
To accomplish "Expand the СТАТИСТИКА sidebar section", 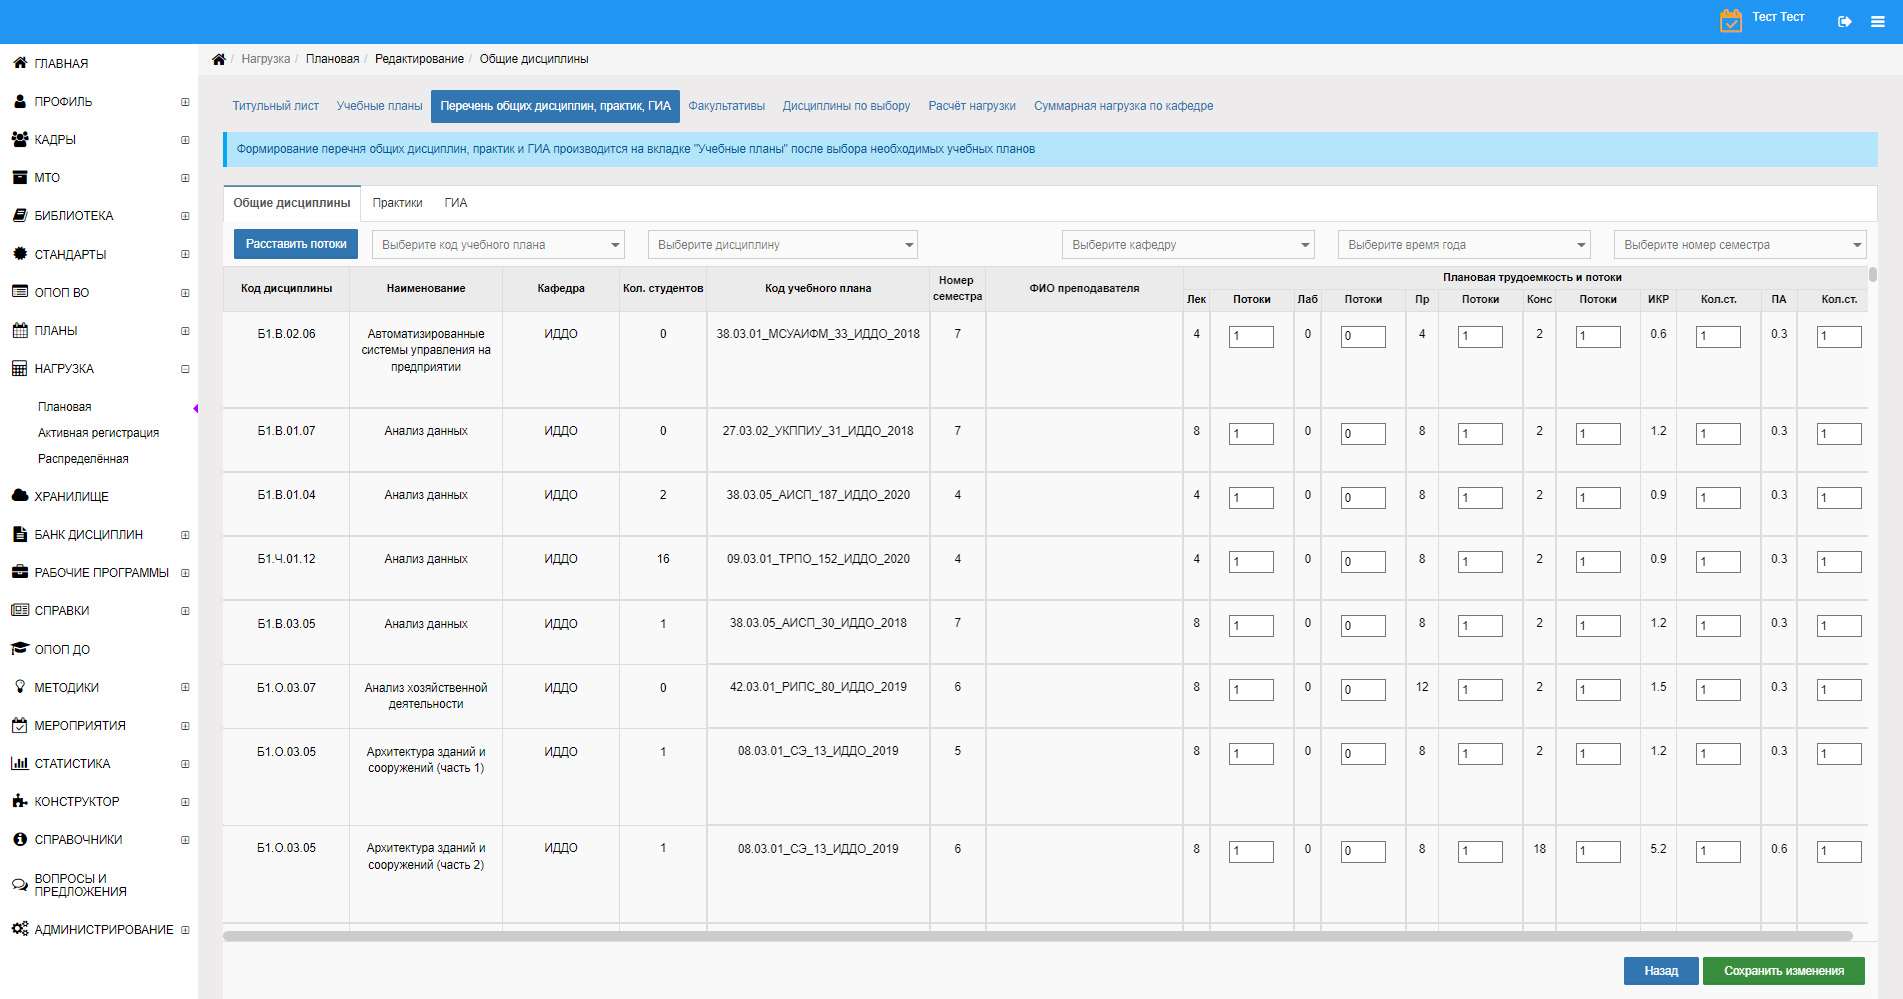I will pos(185,764).
